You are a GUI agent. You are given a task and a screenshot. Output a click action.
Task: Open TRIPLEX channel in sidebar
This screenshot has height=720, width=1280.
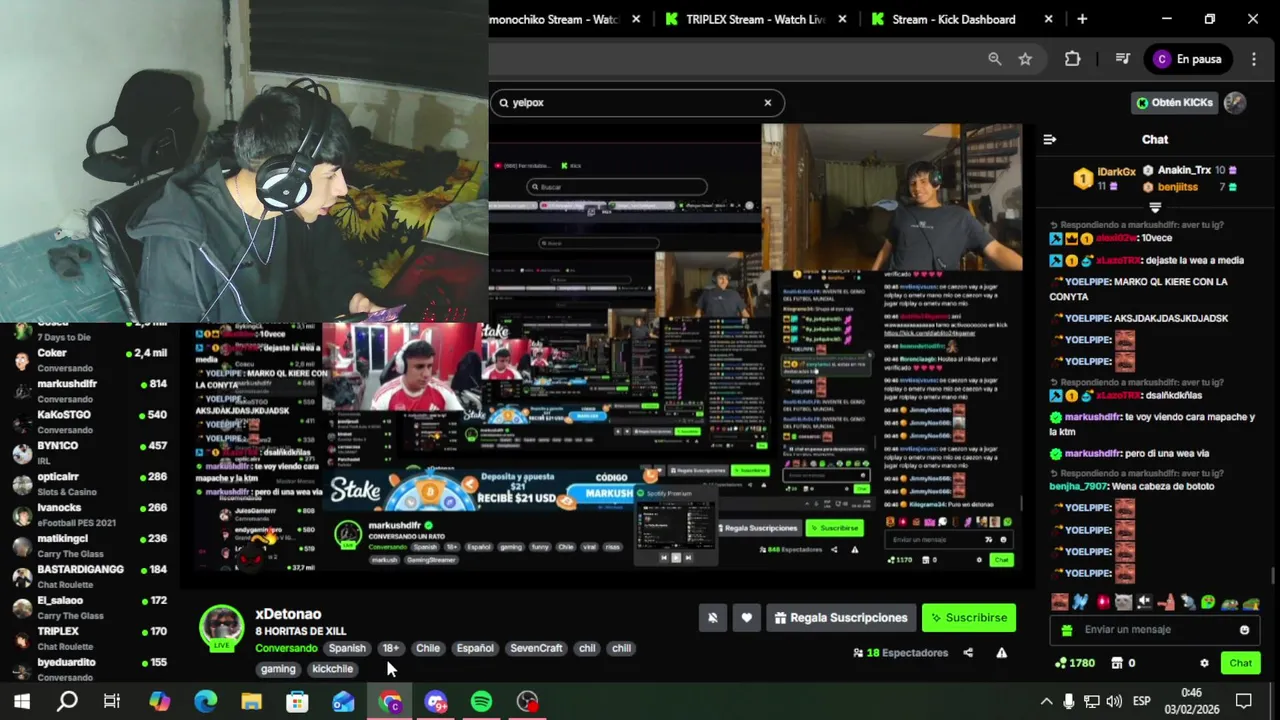click(x=88, y=639)
